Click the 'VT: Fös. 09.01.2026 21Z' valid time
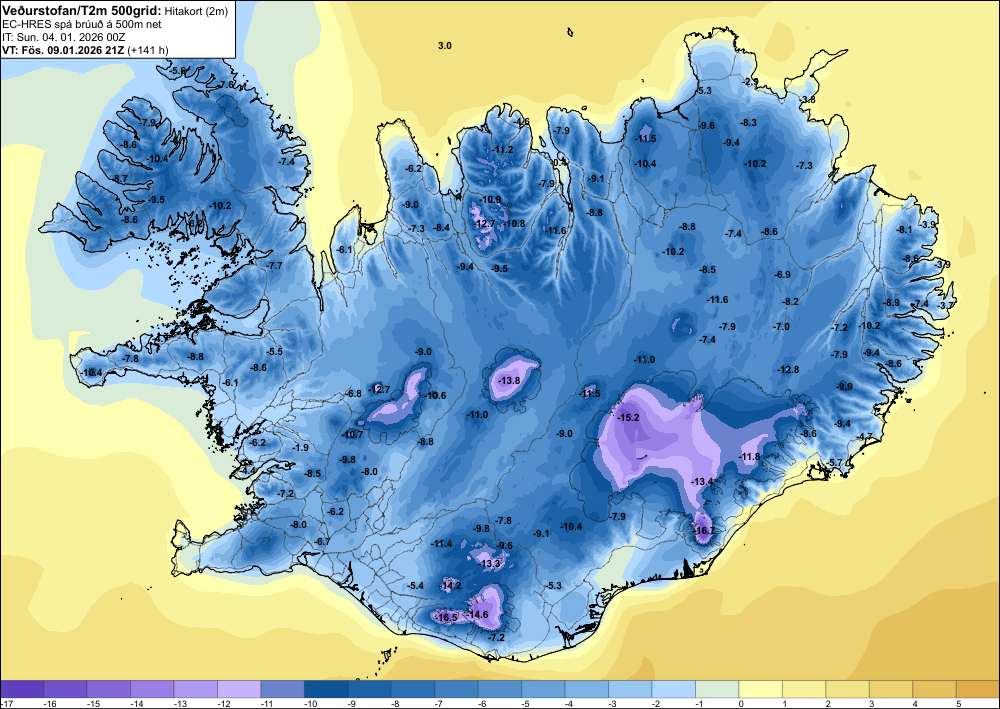 click(x=63, y=50)
